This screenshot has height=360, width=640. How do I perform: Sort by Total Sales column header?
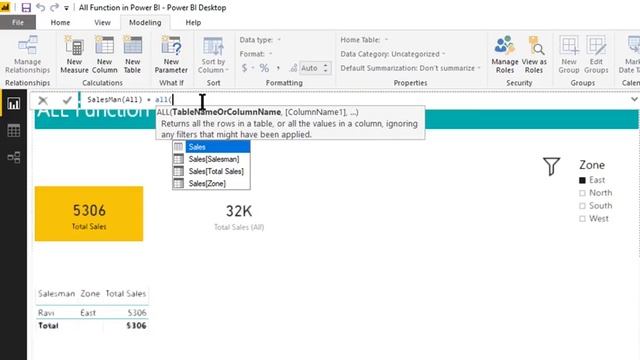(126, 293)
